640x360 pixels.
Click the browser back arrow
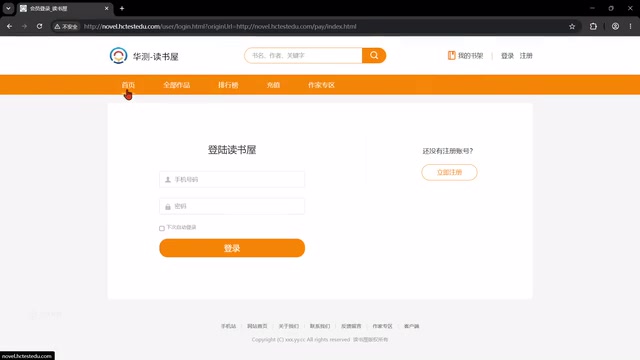click(9, 26)
